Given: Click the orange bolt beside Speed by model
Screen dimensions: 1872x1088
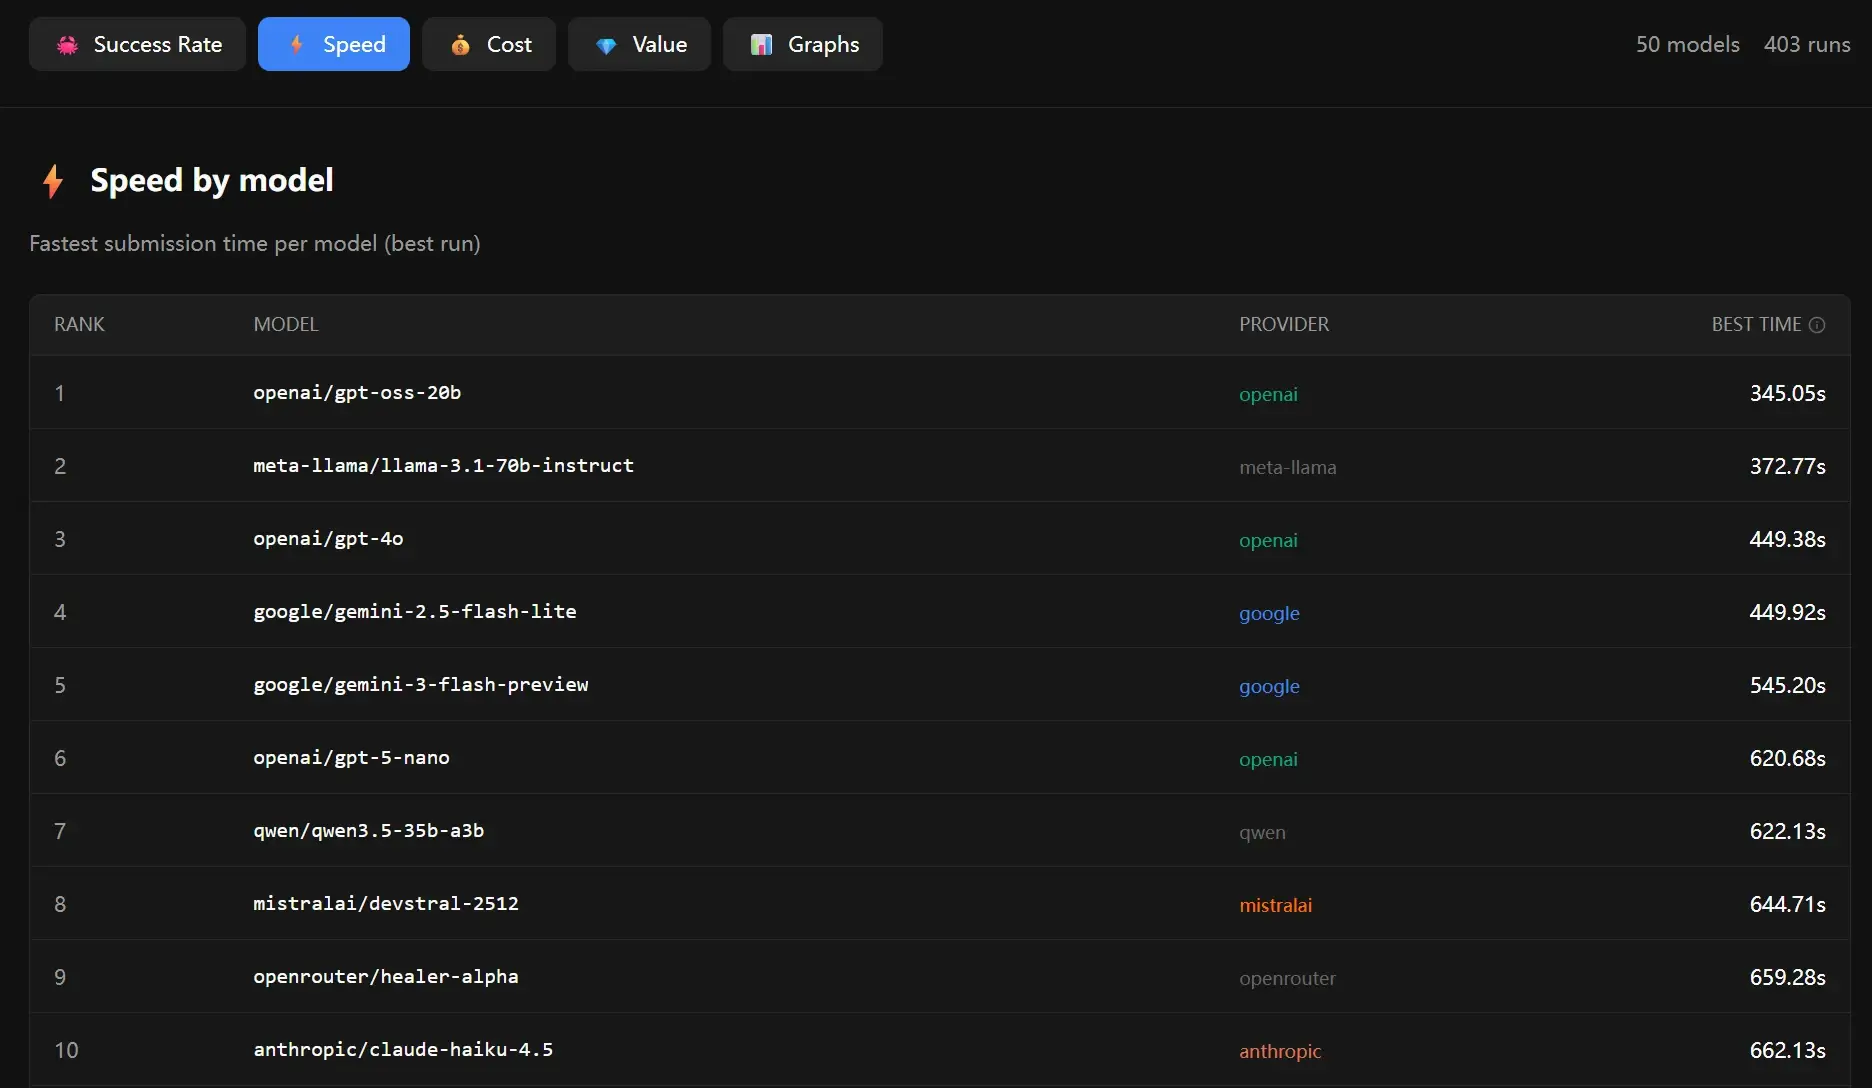Looking at the screenshot, I should (x=53, y=181).
